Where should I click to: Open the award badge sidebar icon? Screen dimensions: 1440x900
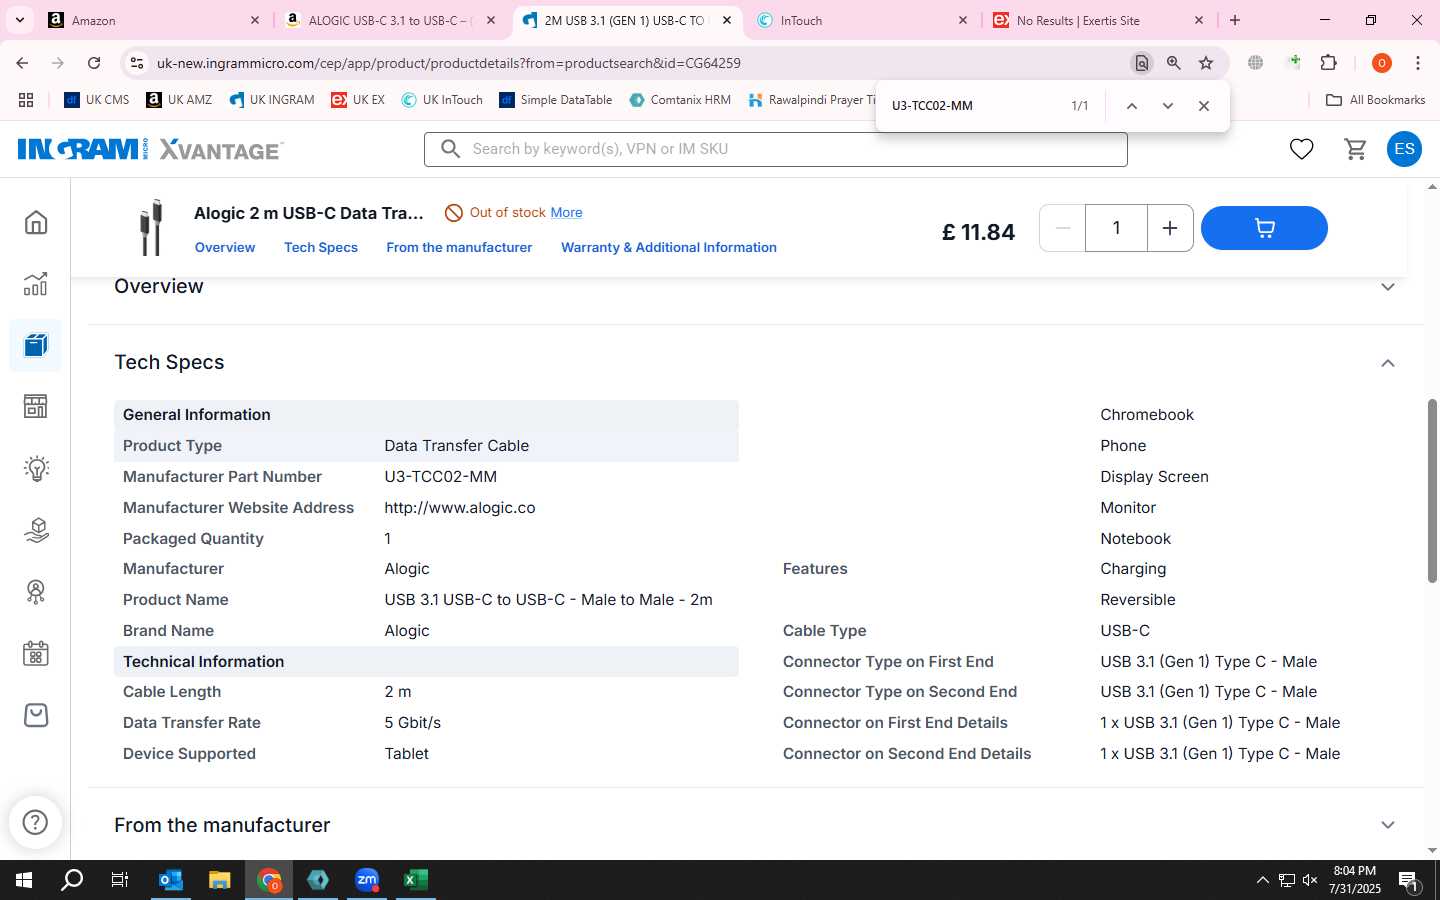pyautogui.click(x=36, y=592)
